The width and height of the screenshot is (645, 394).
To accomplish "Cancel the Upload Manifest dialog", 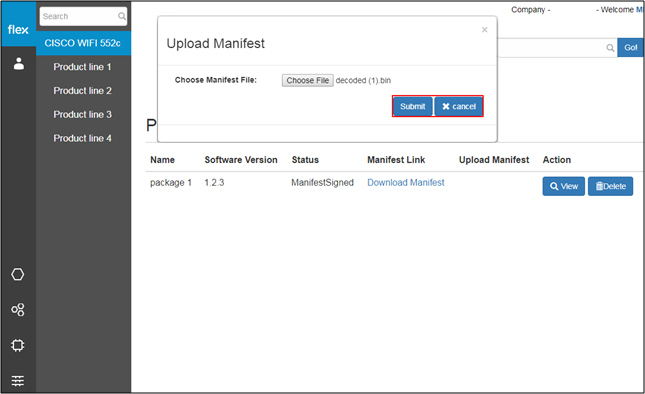I will tap(459, 107).
